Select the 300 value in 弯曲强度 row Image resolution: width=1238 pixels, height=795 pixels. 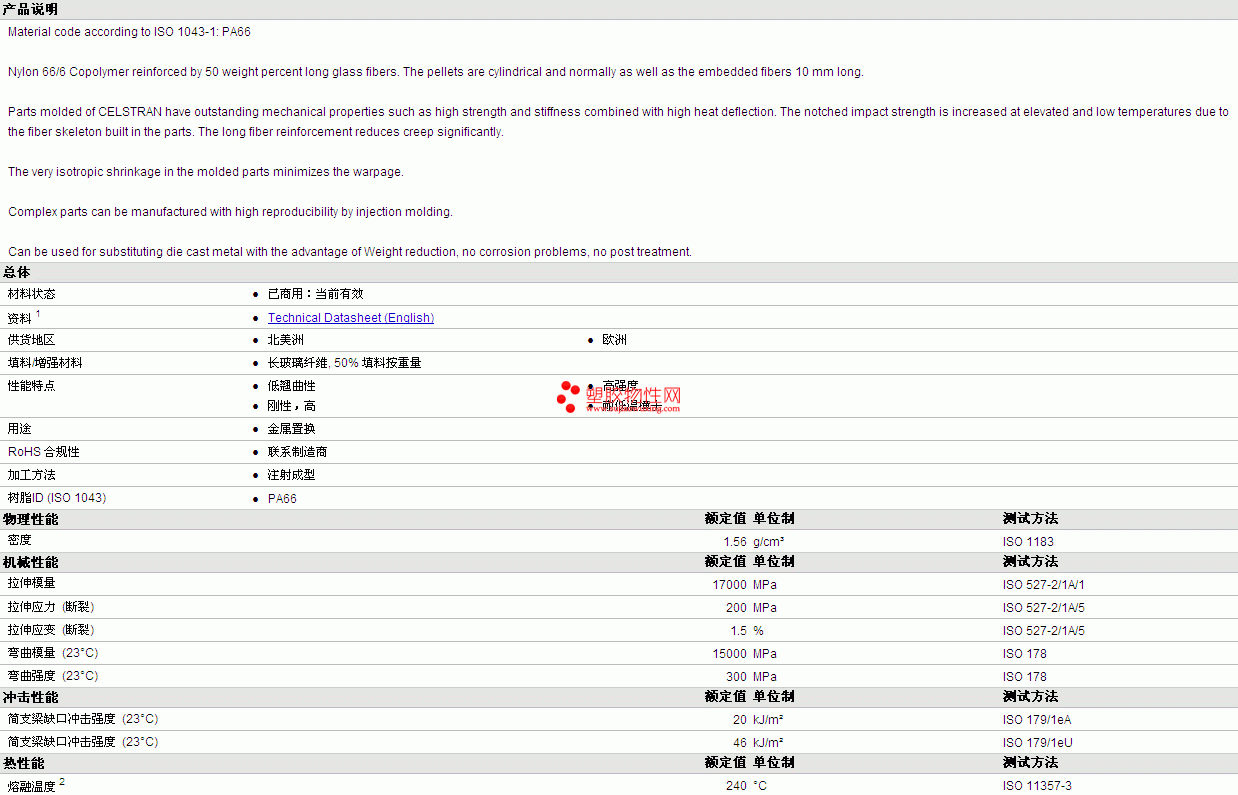737,677
